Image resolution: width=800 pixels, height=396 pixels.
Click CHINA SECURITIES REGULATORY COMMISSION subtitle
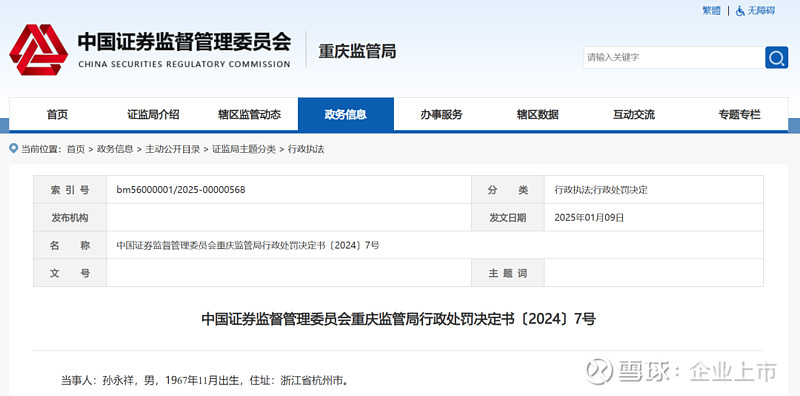coord(184,64)
